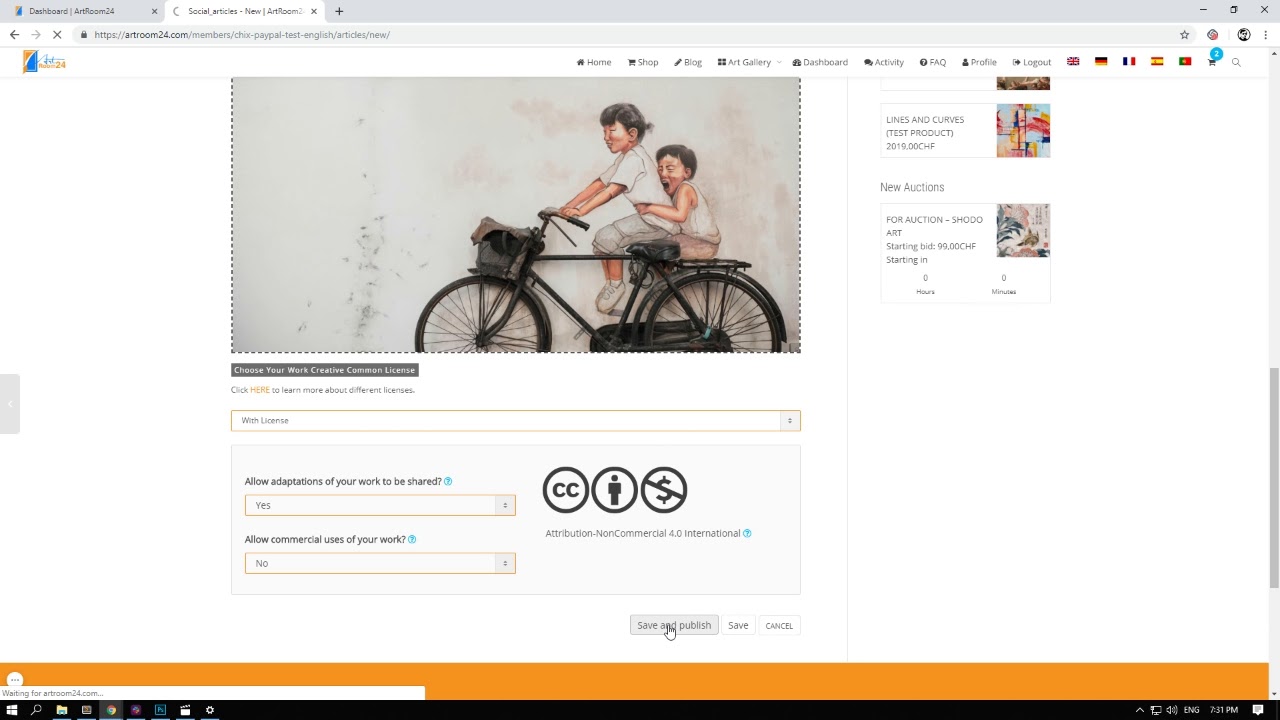Stop loading the page

[57, 34]
